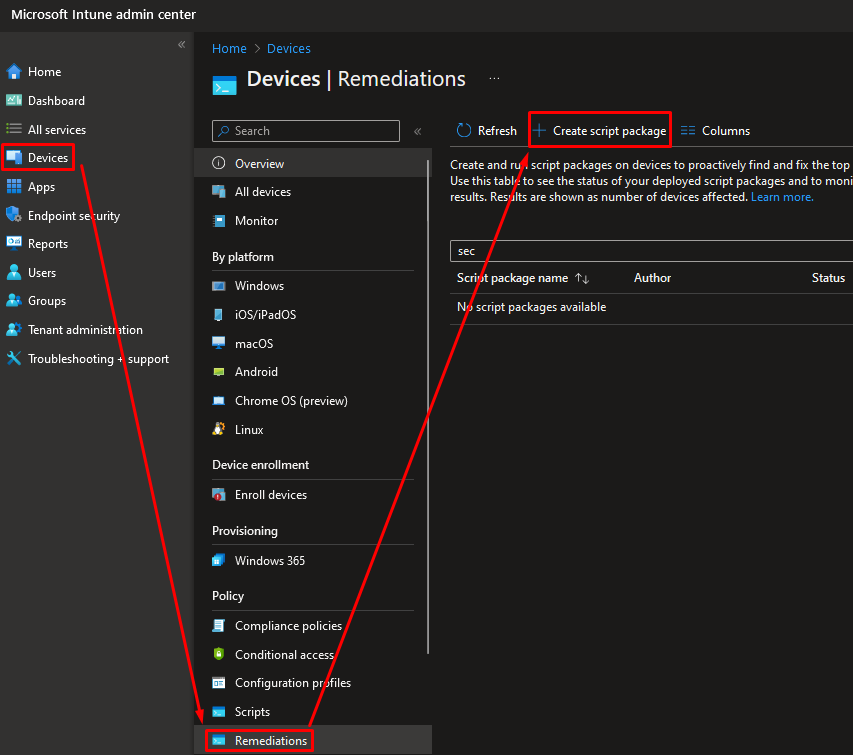853x755 pixels.
Task: Select Troubleshooting + support menu item
Action: point(98,359)
